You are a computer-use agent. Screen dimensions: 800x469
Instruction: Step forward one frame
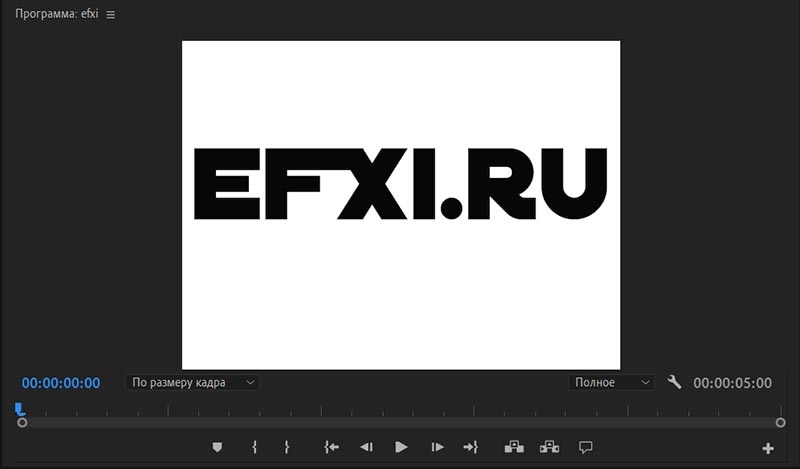(x=437, y=448)
